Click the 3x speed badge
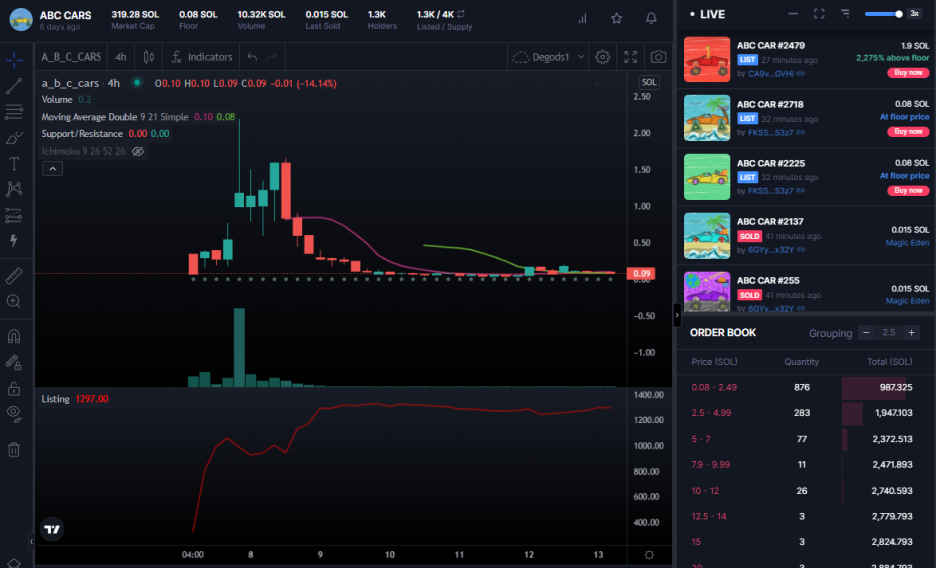The width and height of the screenshot is (936, 568). [x=914, y=14]
